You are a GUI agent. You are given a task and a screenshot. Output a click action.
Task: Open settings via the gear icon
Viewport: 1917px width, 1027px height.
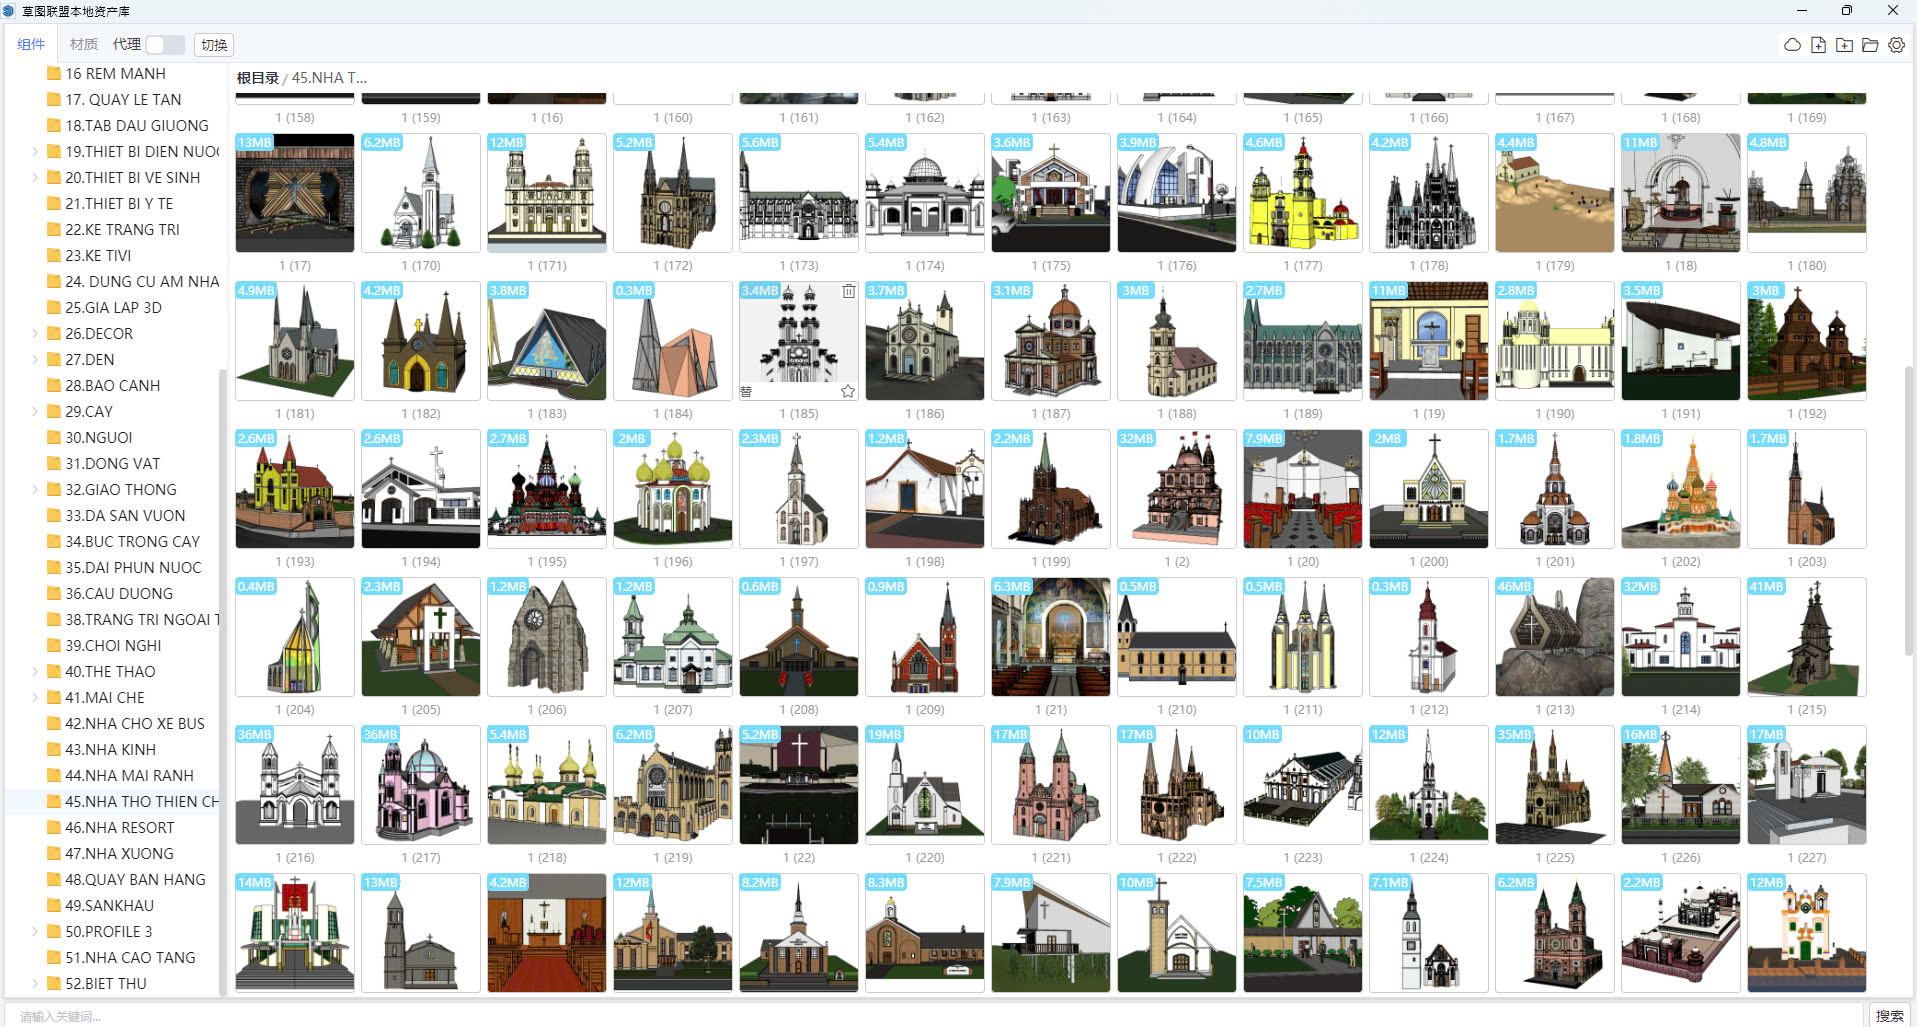point(1896,45)
